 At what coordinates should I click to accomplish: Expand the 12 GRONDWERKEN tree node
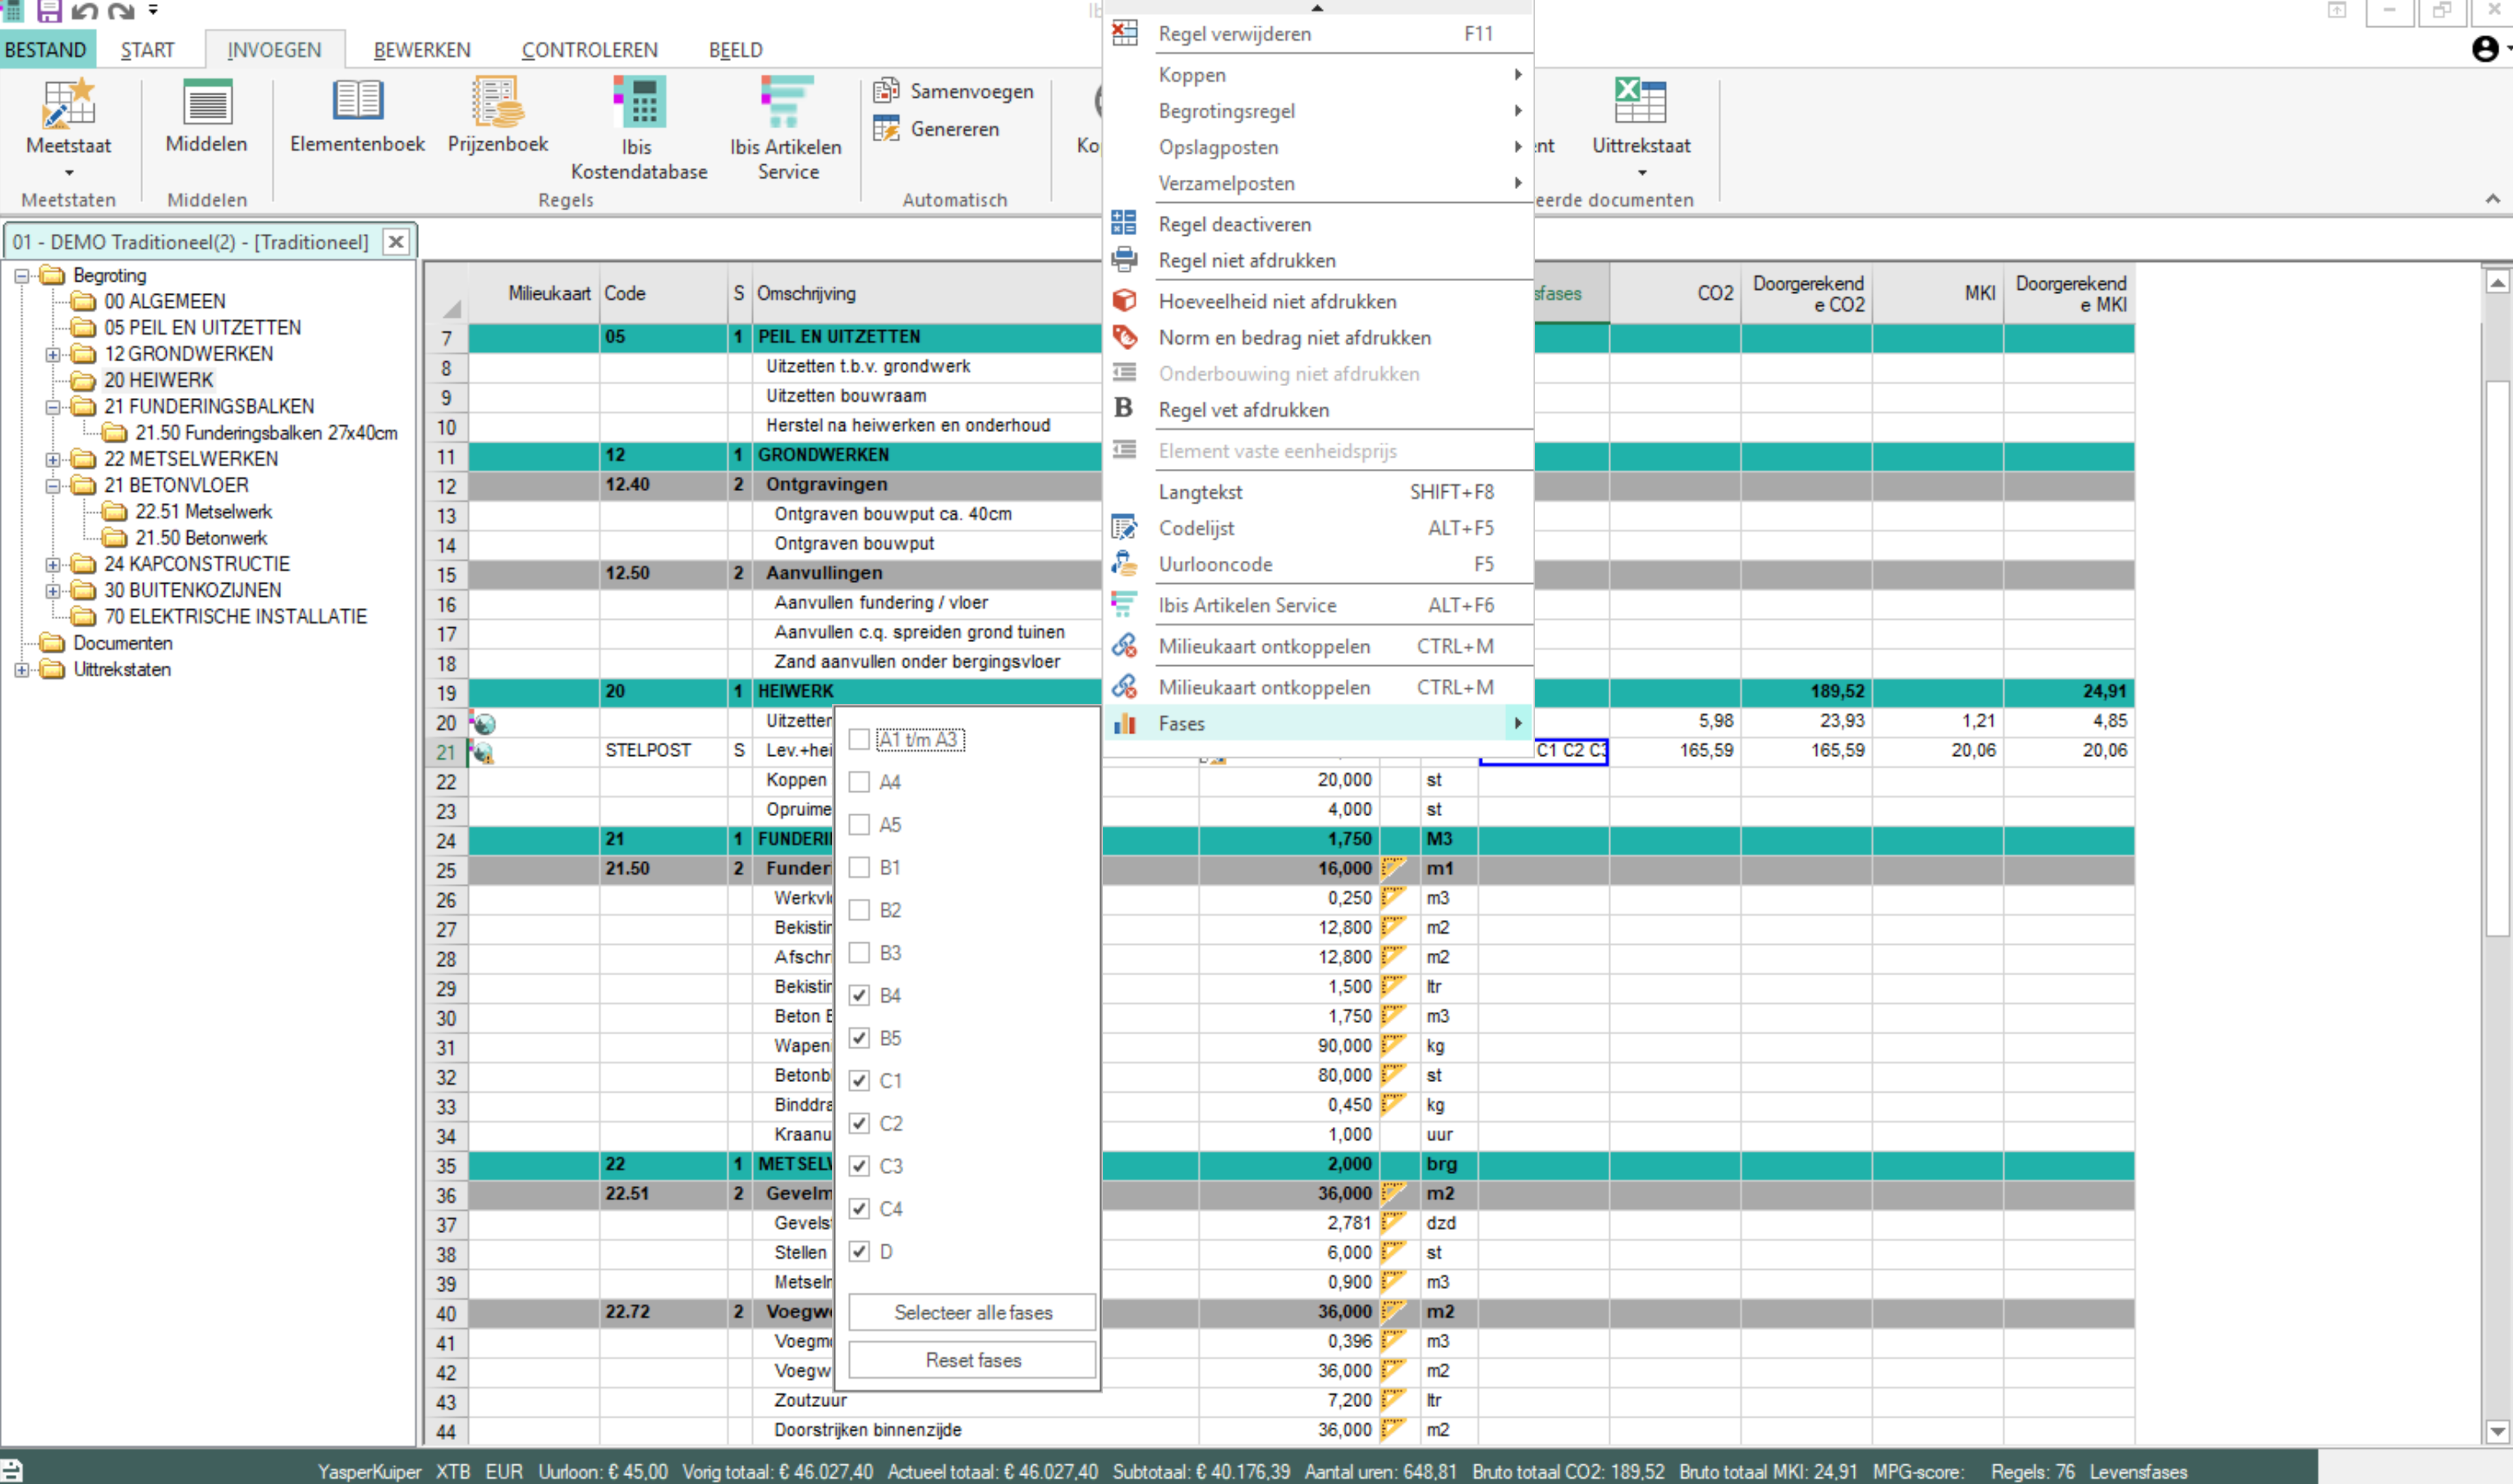coord(53,354)
